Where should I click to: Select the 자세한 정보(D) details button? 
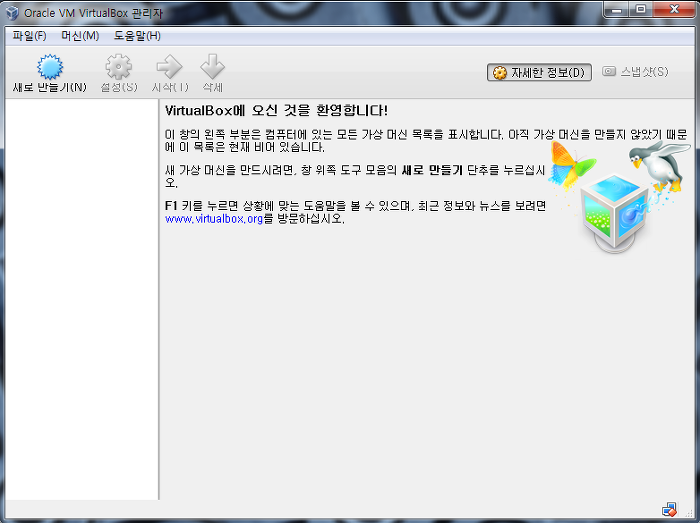click(539, 72)
